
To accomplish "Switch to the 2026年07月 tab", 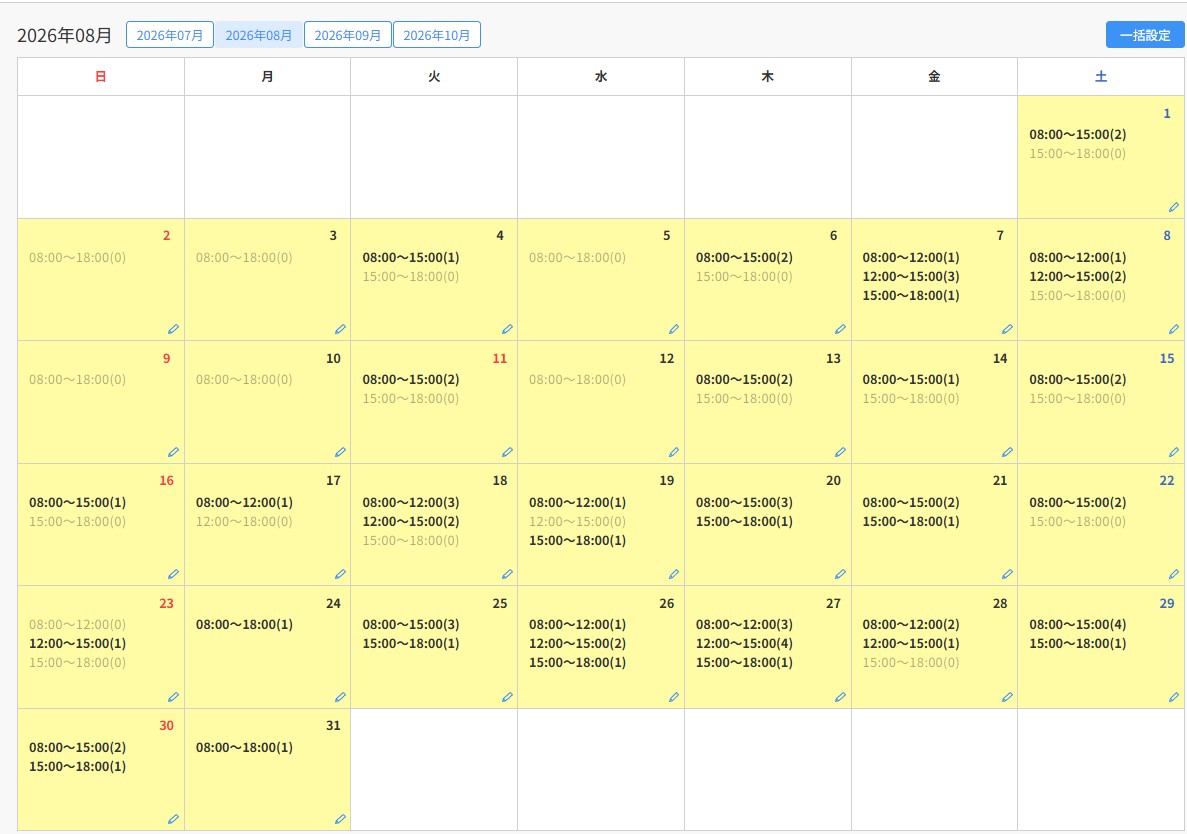I will coord(170,35).
